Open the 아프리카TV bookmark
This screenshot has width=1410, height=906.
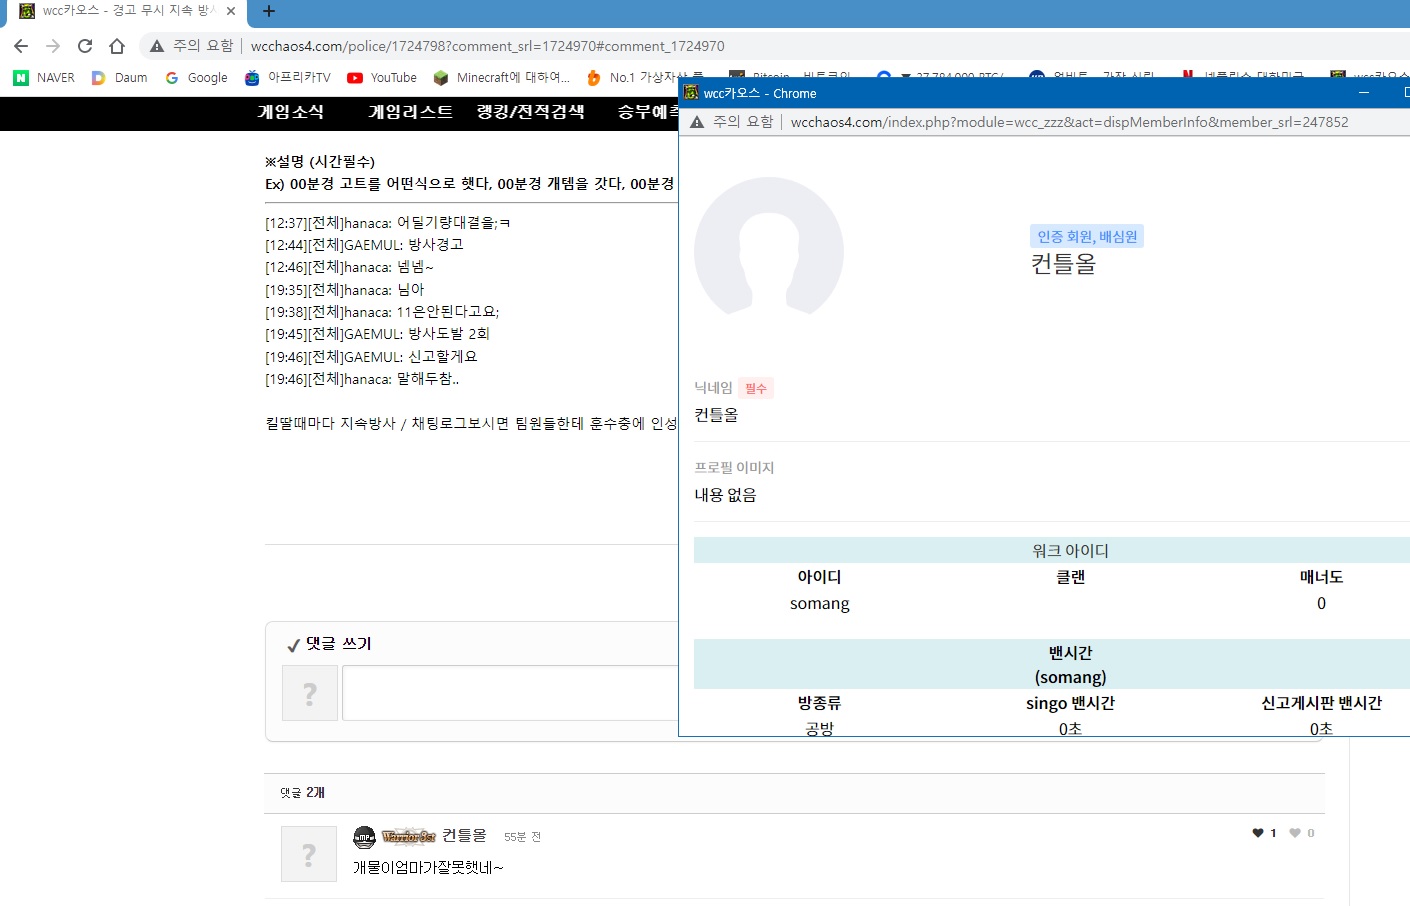(288, 77)
